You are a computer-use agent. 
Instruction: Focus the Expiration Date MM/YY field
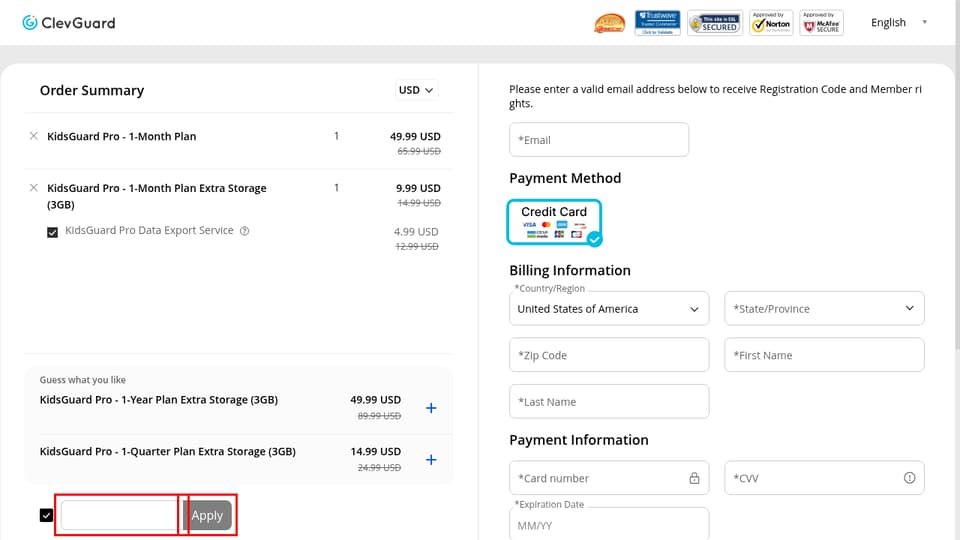609,524
